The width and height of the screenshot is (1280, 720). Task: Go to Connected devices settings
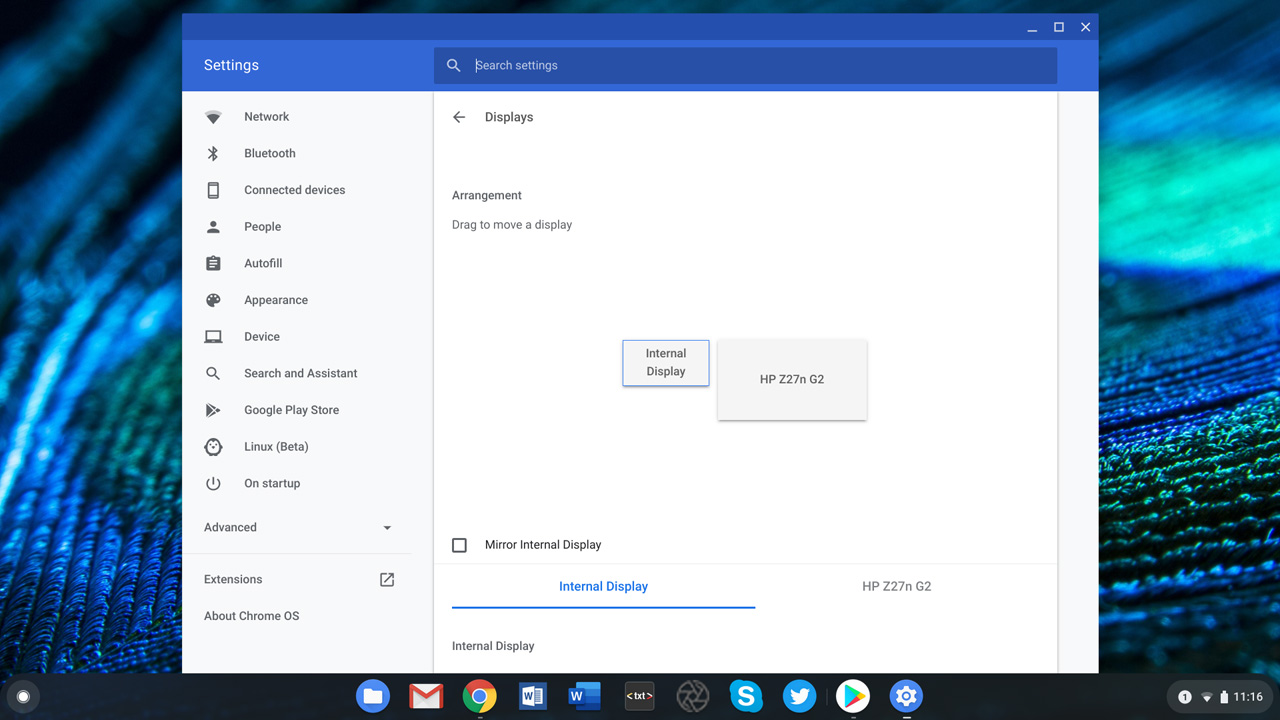(294, 190)
